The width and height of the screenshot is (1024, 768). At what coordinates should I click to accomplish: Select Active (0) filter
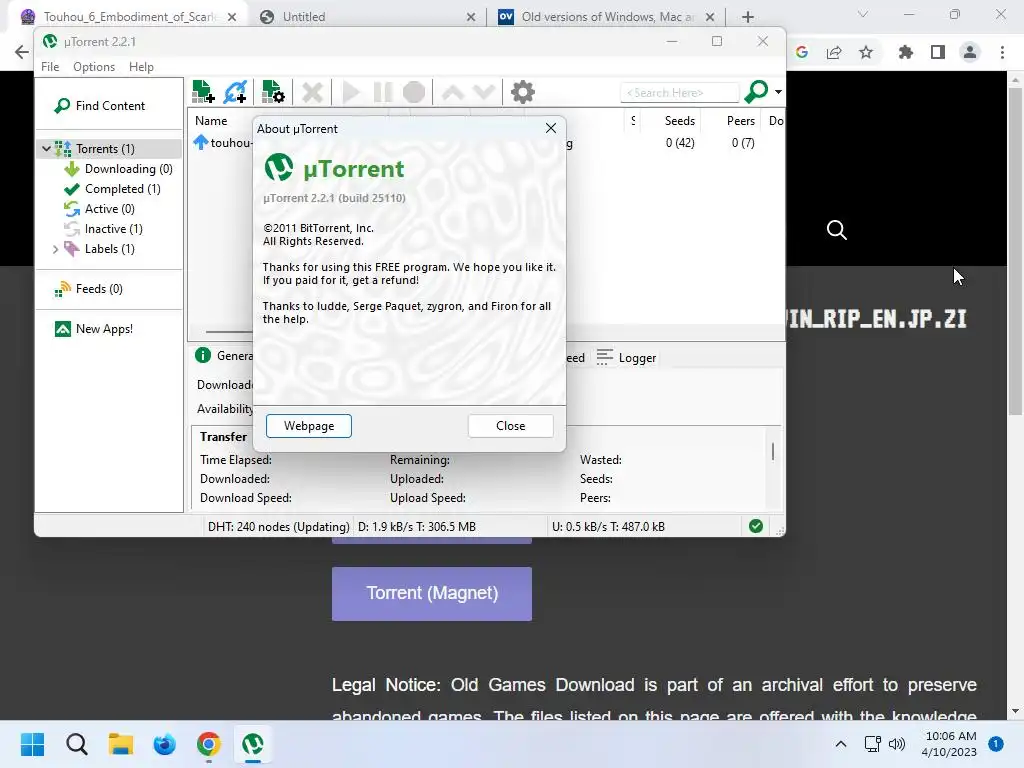tap(99, 209)
